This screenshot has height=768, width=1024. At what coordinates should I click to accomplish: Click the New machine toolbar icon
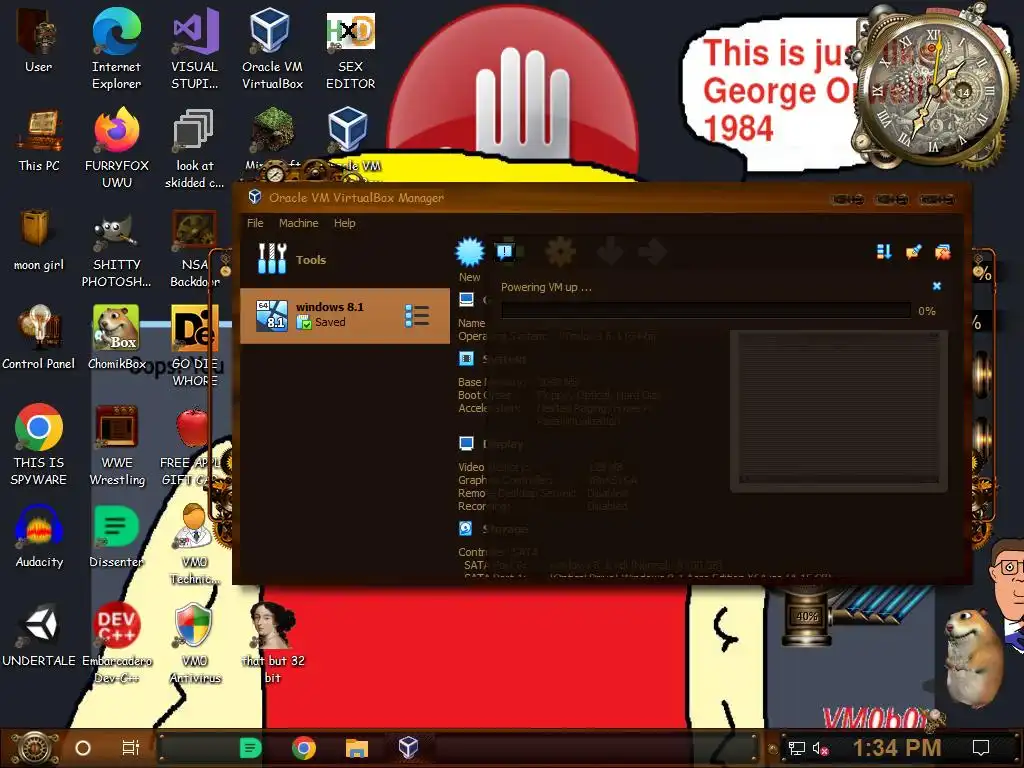(x=470, y=252)
